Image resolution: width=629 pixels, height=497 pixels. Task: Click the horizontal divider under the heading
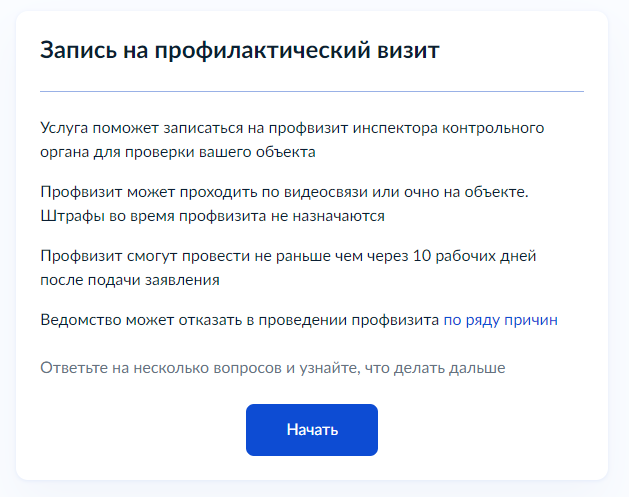(312, 91)
